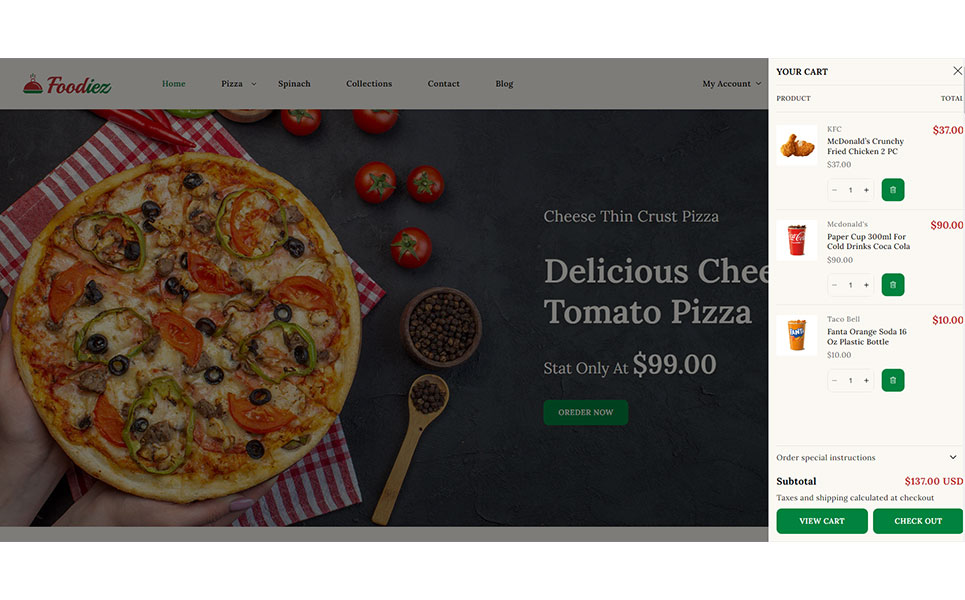Select the Spinach menu item

294,84
